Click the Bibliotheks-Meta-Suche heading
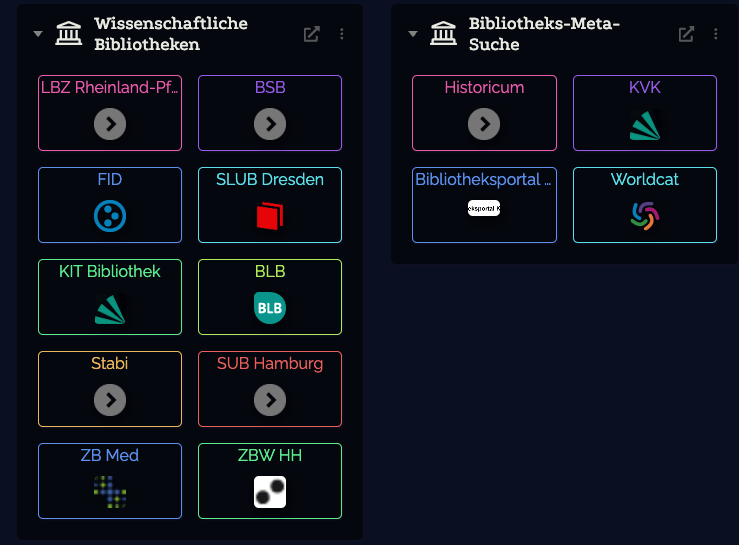This screenshot has width=739, height=545. (544, 34)
